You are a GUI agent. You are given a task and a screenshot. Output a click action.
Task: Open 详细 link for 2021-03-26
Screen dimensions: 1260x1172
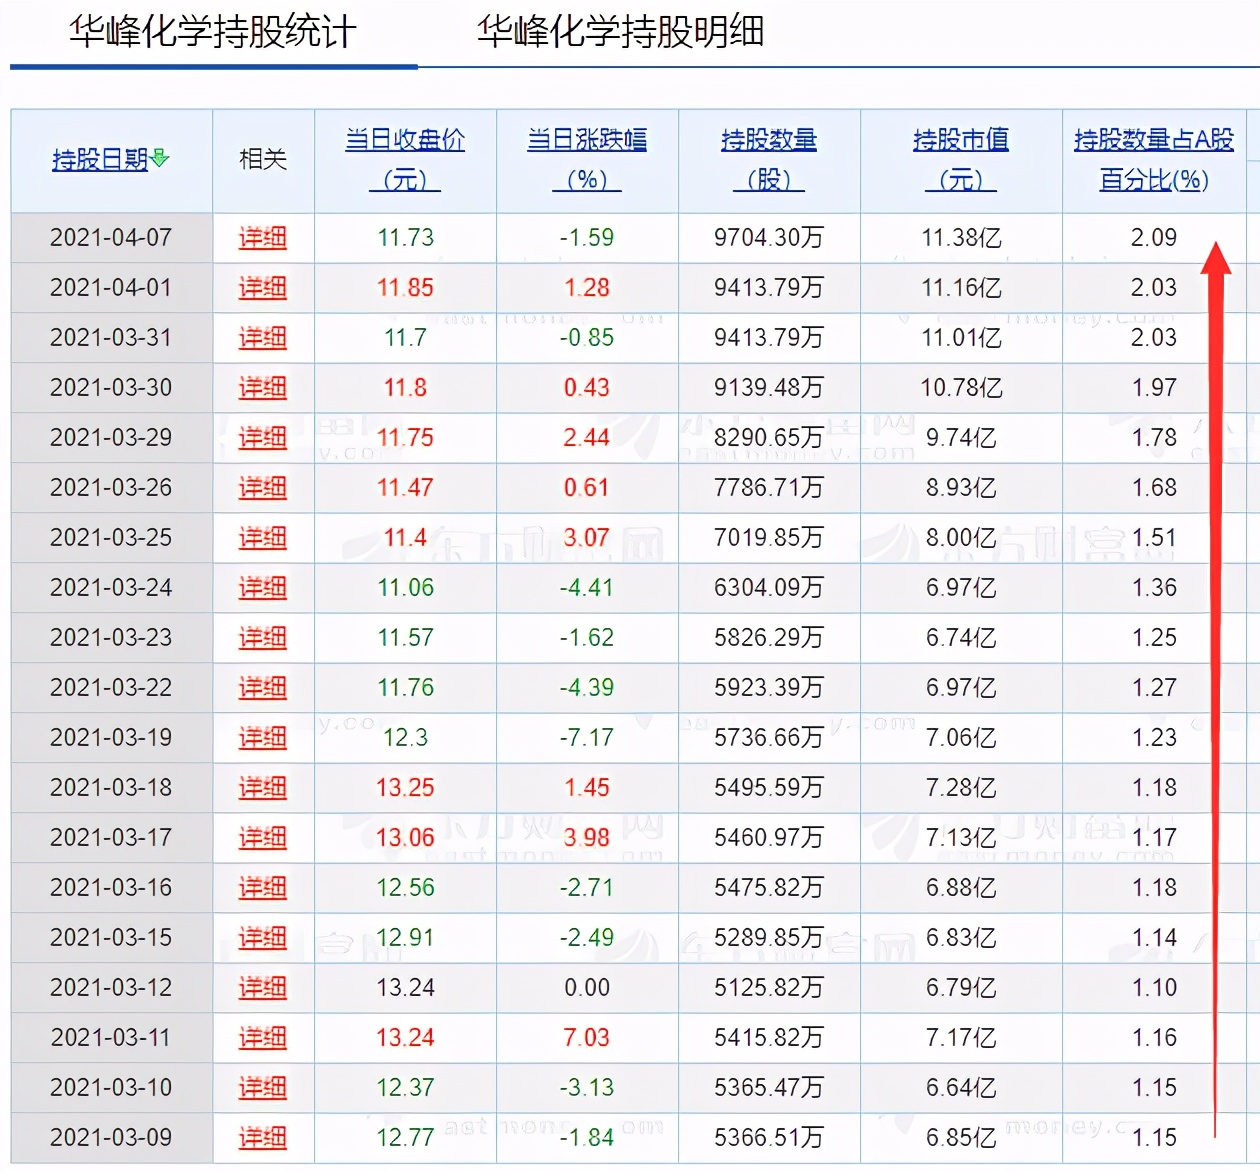[x=263, y=488]
